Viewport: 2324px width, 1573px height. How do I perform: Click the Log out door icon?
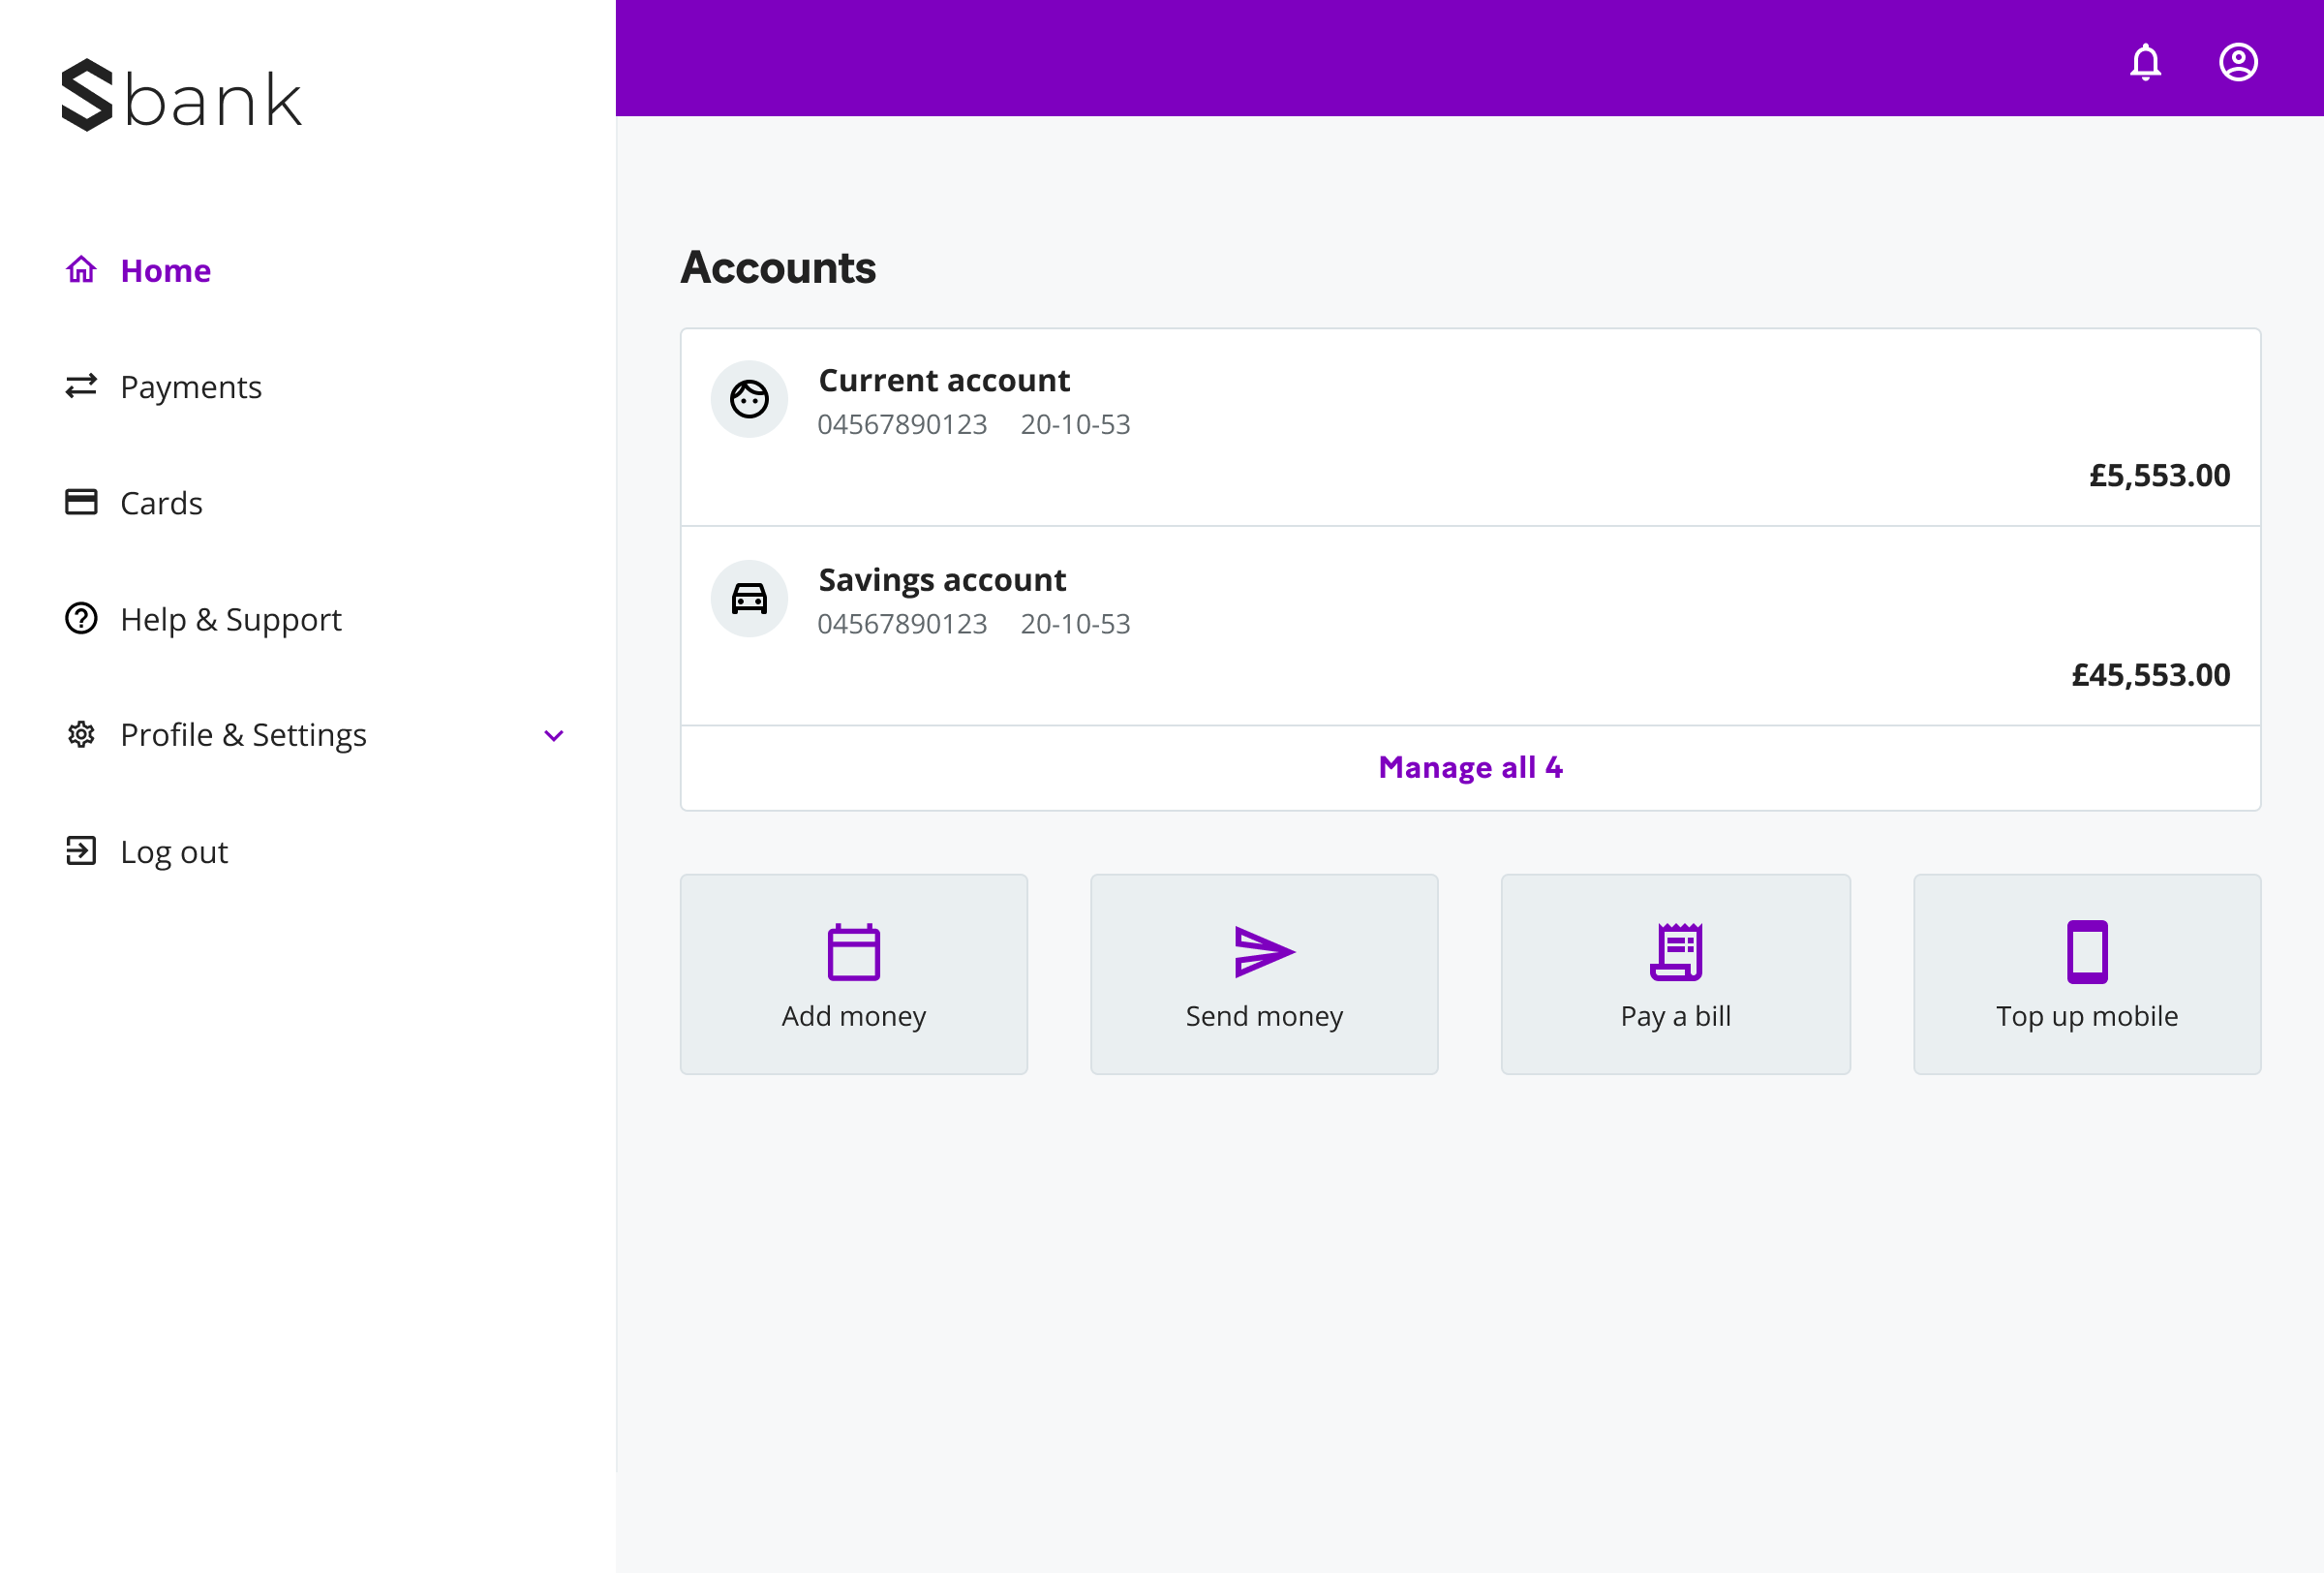tap(81, 851)
